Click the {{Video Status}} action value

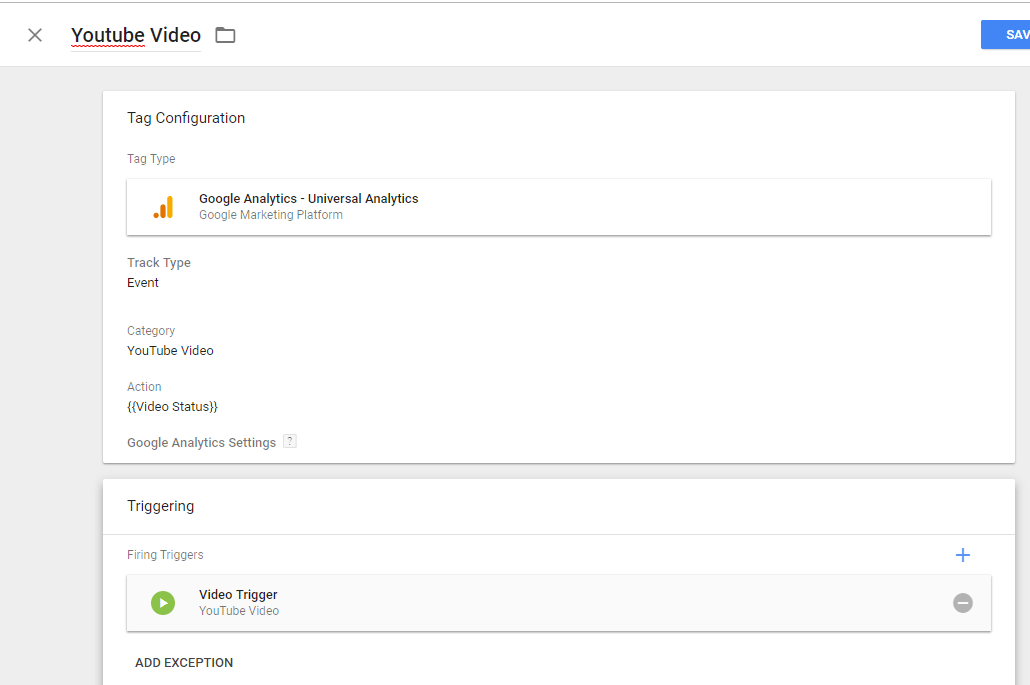172,407
